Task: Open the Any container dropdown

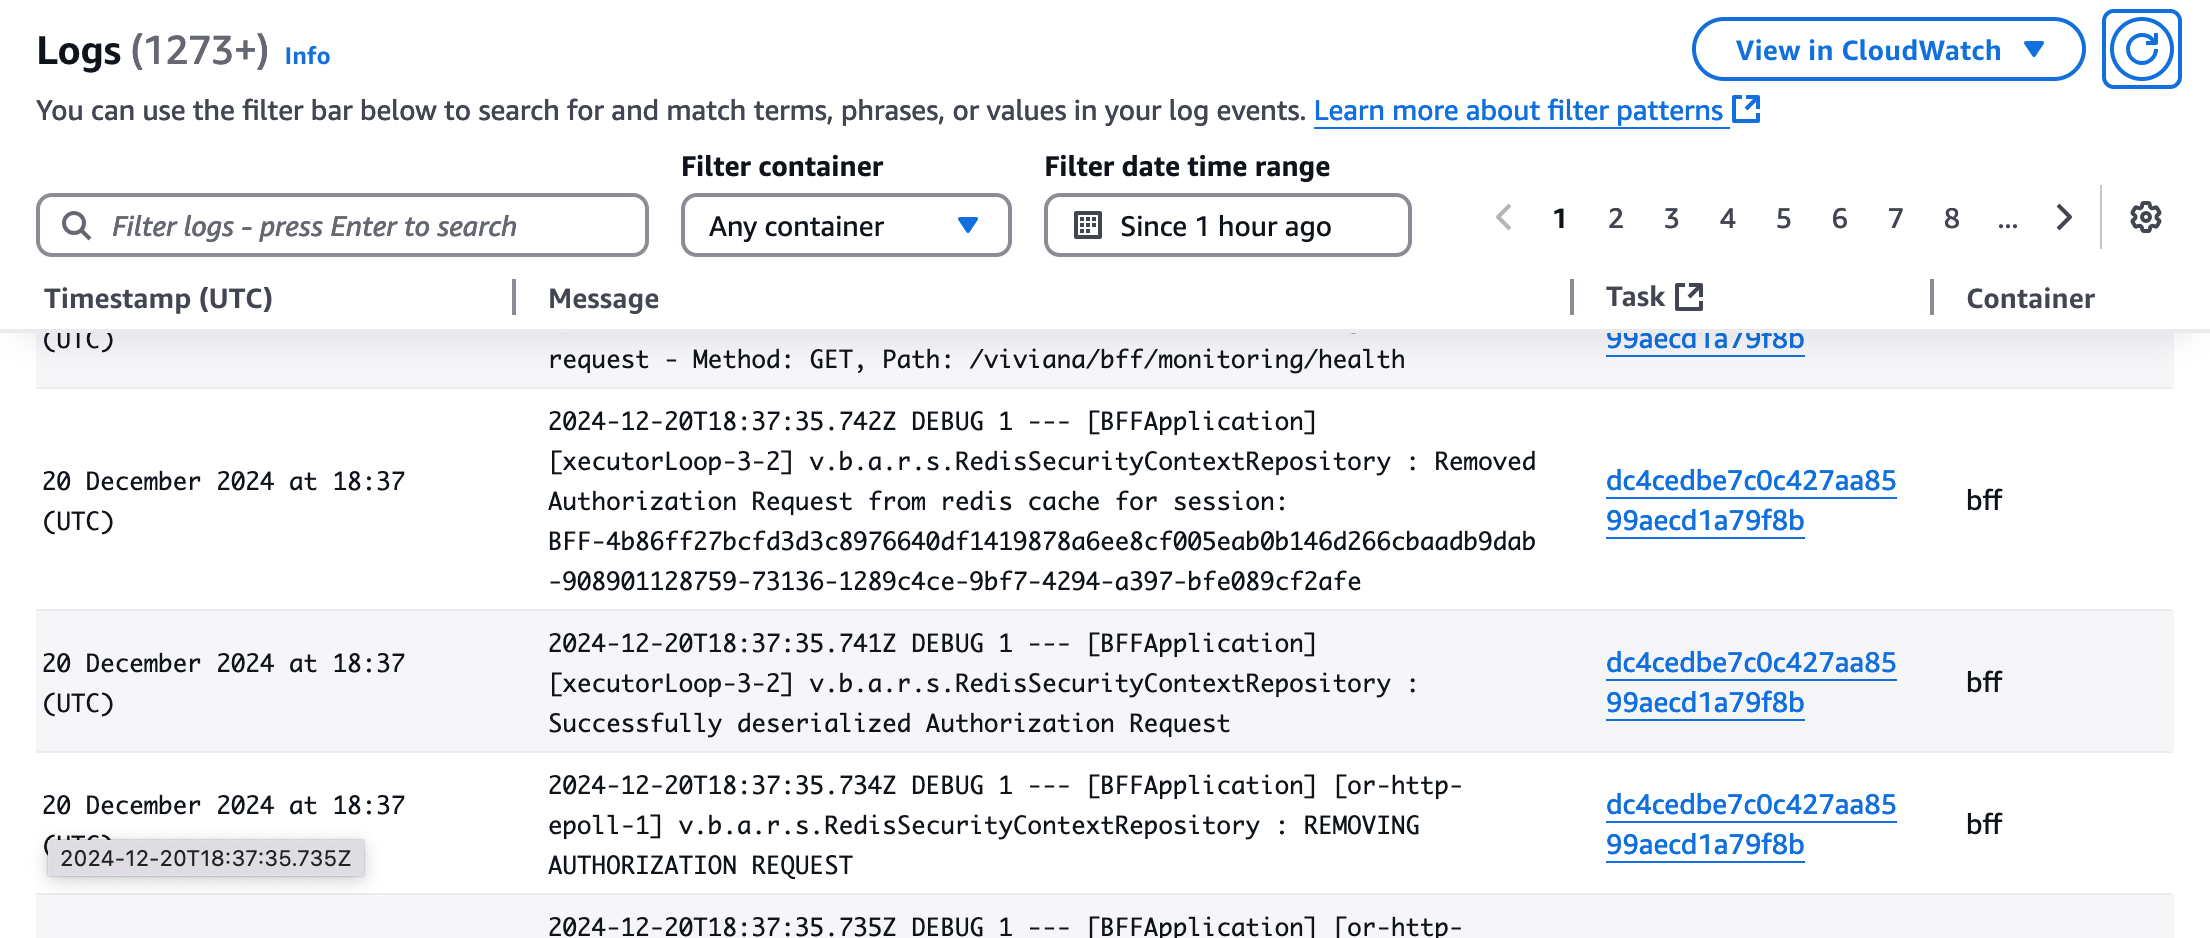Action: [x=845, y=226]
